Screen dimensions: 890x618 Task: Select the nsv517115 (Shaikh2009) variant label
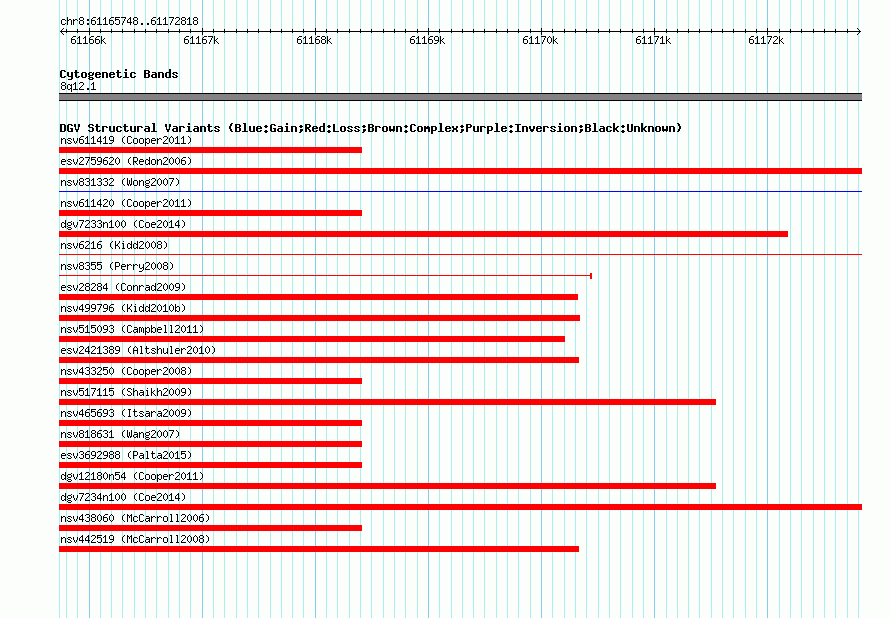tap(126, 392)
